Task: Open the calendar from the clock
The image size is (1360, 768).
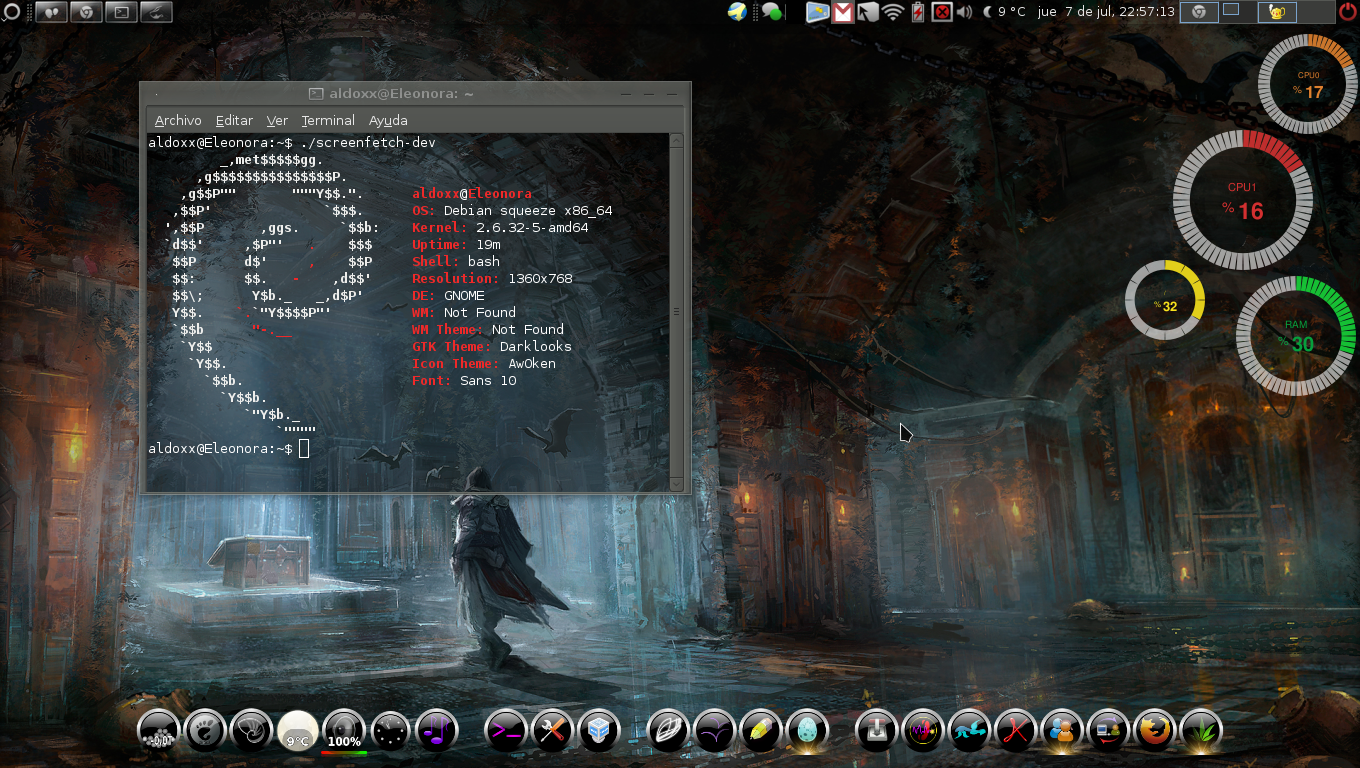Action: [1106, 12]
